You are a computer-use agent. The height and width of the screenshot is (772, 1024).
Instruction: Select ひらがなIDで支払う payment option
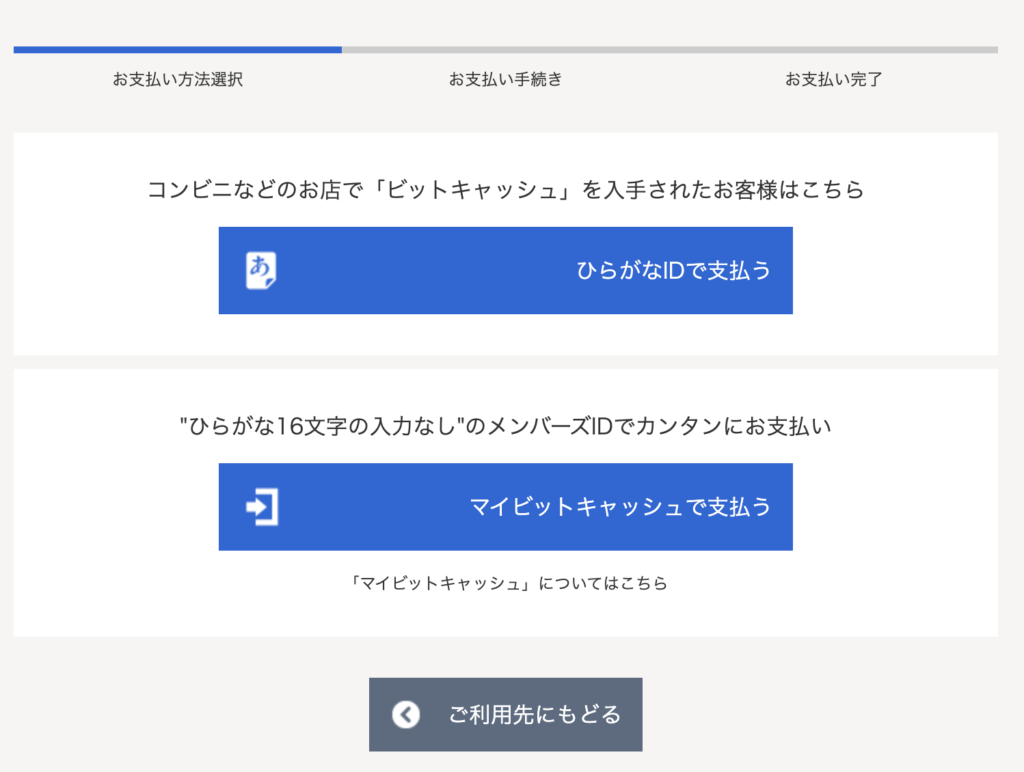[505, 270]
